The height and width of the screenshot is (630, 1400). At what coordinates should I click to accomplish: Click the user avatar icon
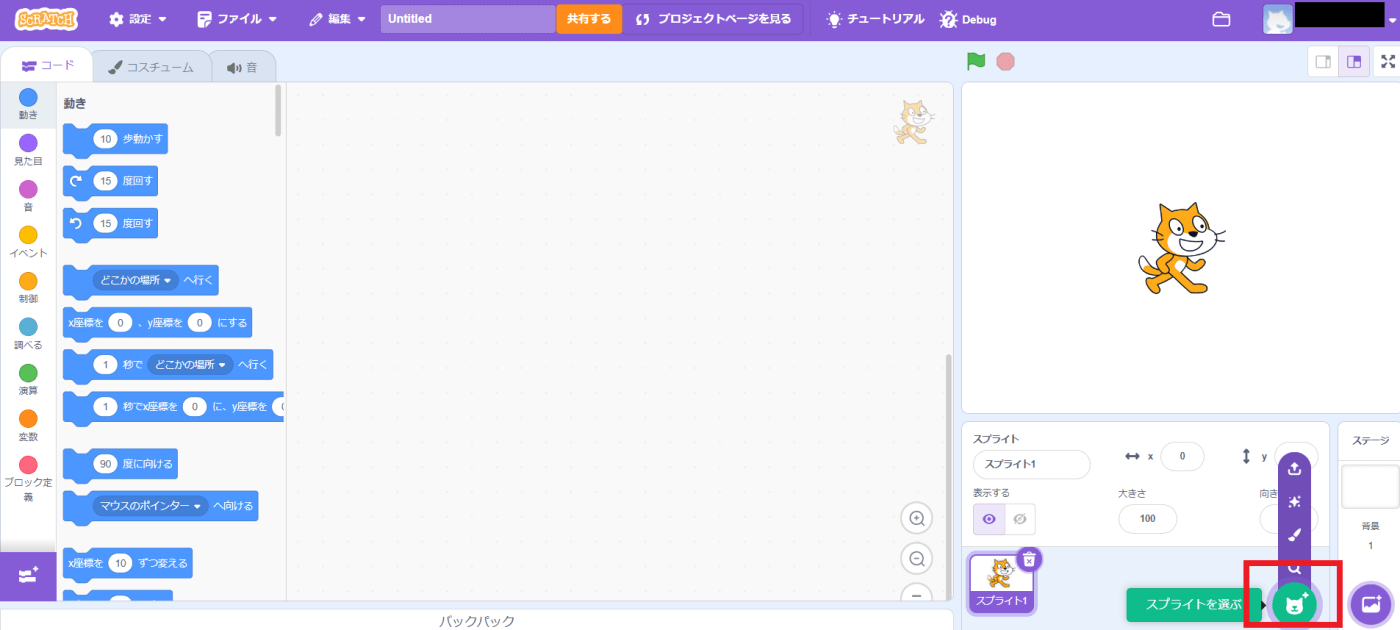(x=1278, y=19)
